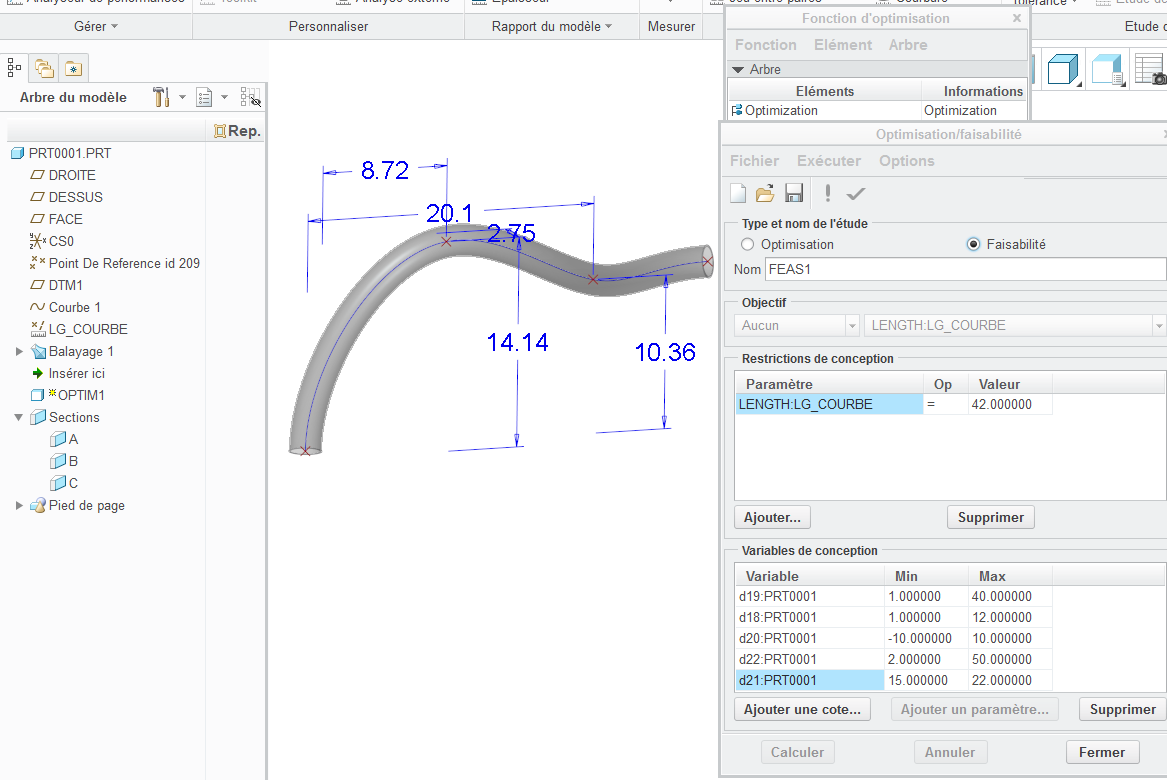Select the Optimisation radio button
The height and width of the screenshot is (780, 1167).
tap(747, 244)
